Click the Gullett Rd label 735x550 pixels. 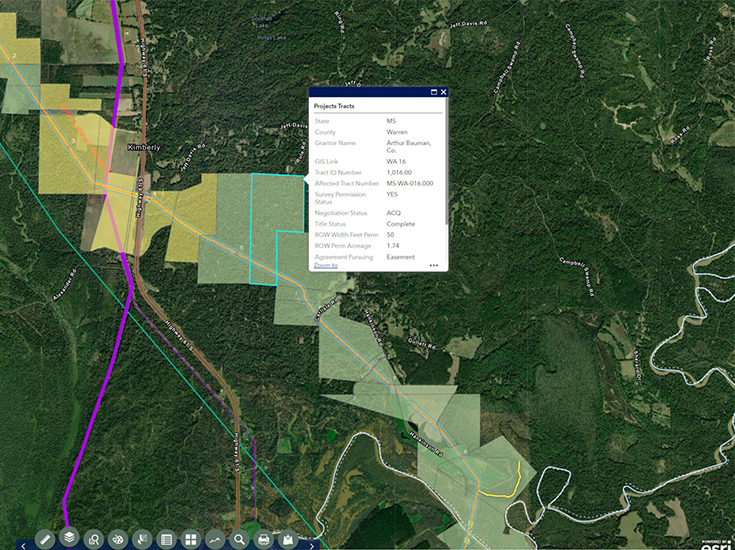(x=421, y=343)
